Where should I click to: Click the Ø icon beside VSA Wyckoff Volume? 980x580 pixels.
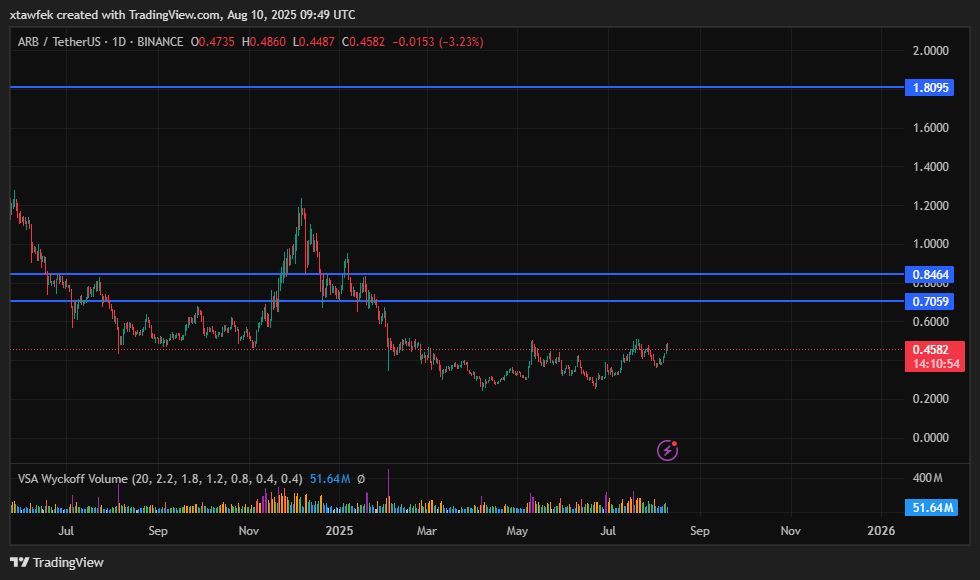point(363,479)
